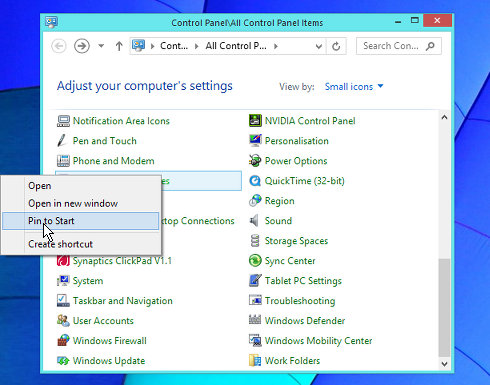Click the Region globe icon
This screenshot has height=385, width=490.
click(255, 201)
